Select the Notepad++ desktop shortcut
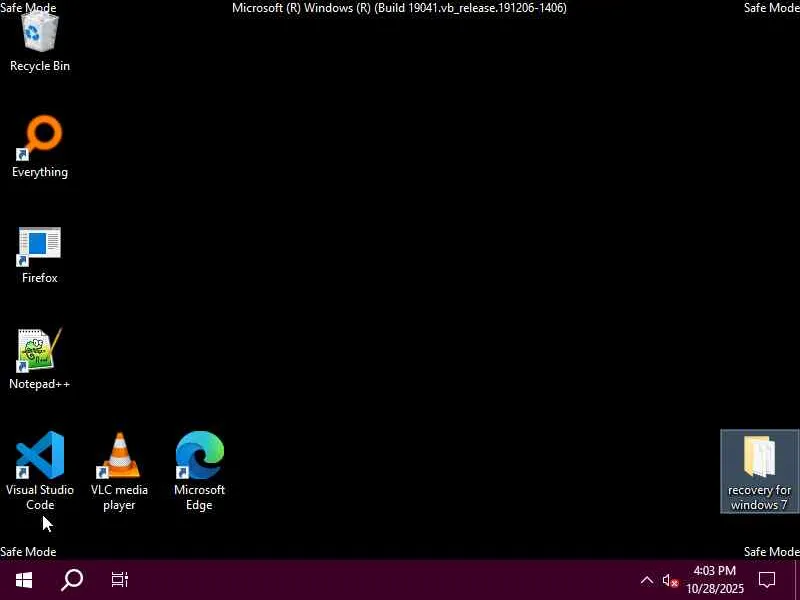This screenshot has height=600, width=800. (x=40, y=359)
